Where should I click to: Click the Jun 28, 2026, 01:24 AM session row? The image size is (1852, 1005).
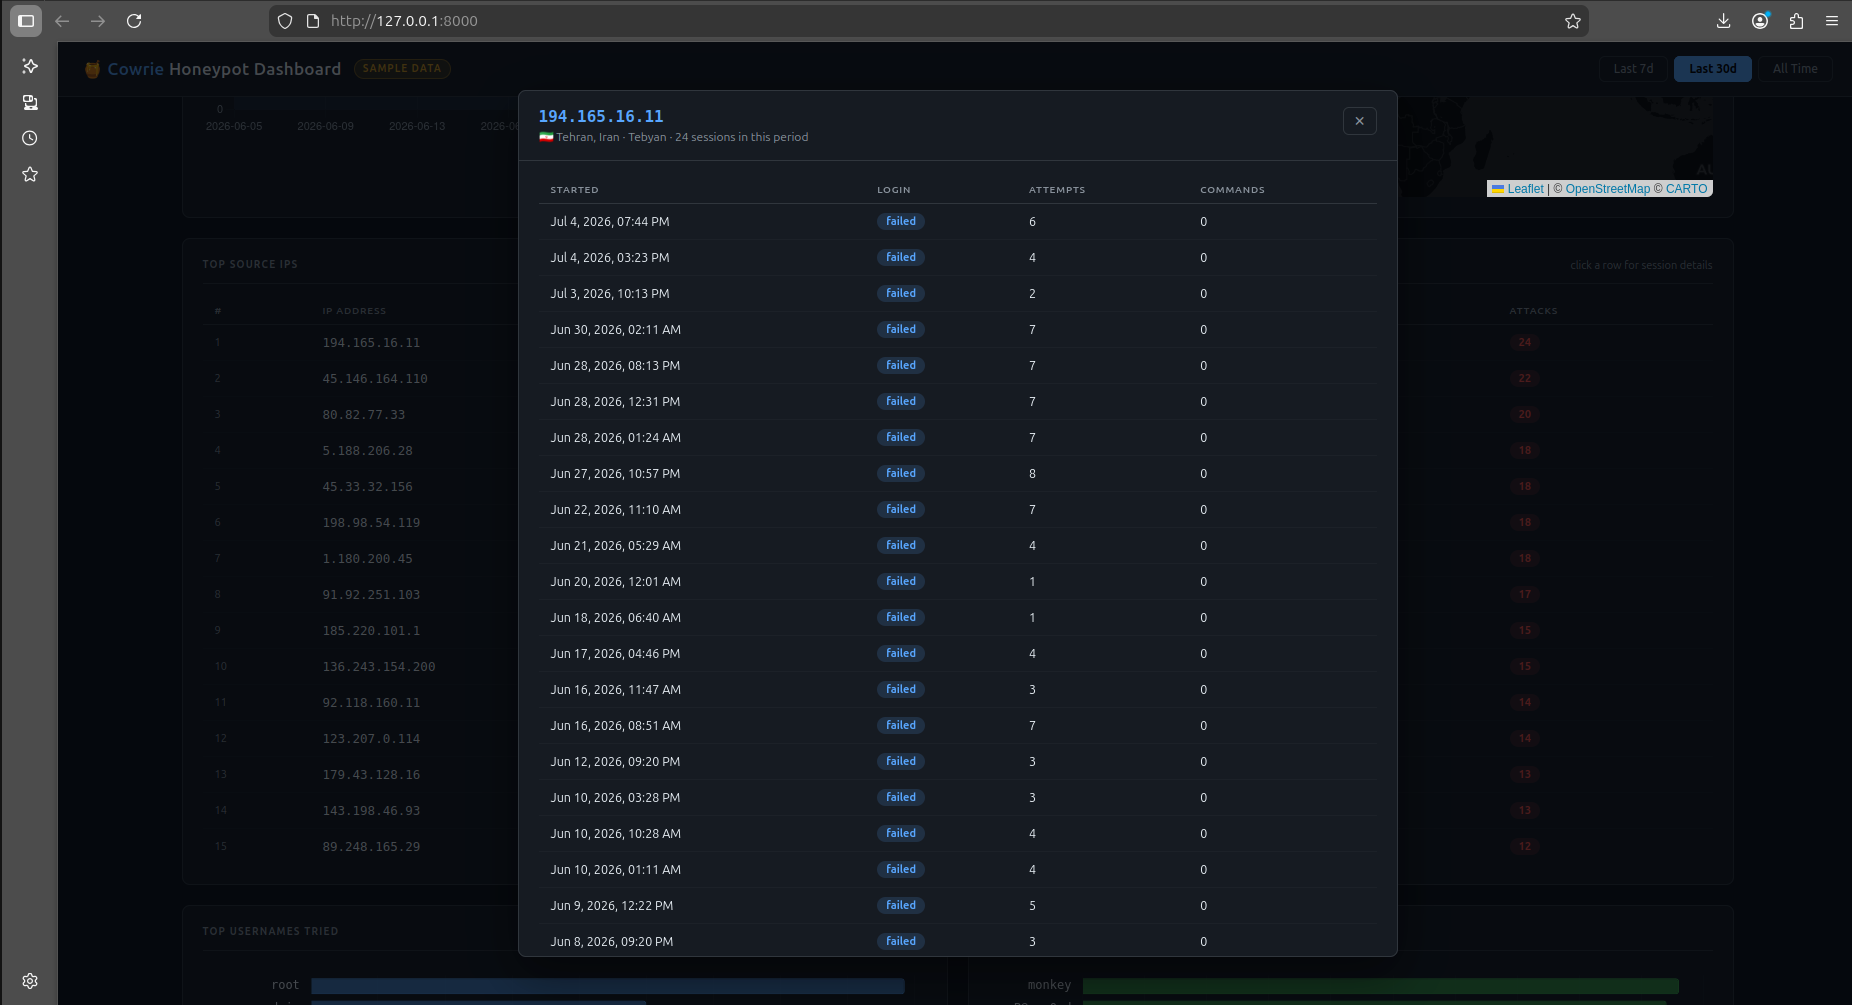pyautogui.click(x=958, y=438)
